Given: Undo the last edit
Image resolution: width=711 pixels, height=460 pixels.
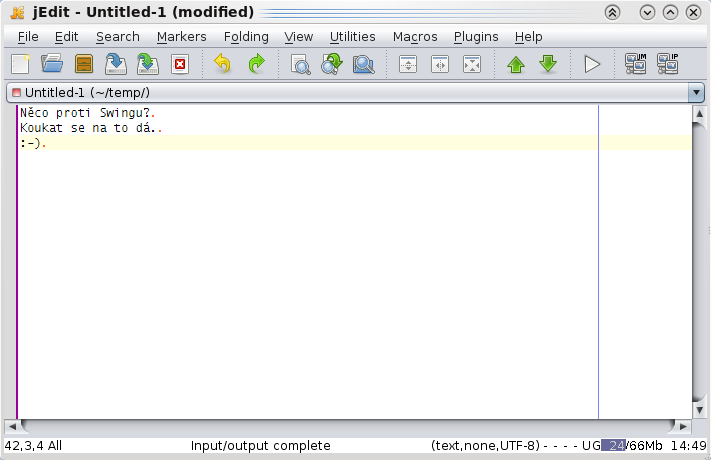Looking at the screenshot, I should point(223,64).
